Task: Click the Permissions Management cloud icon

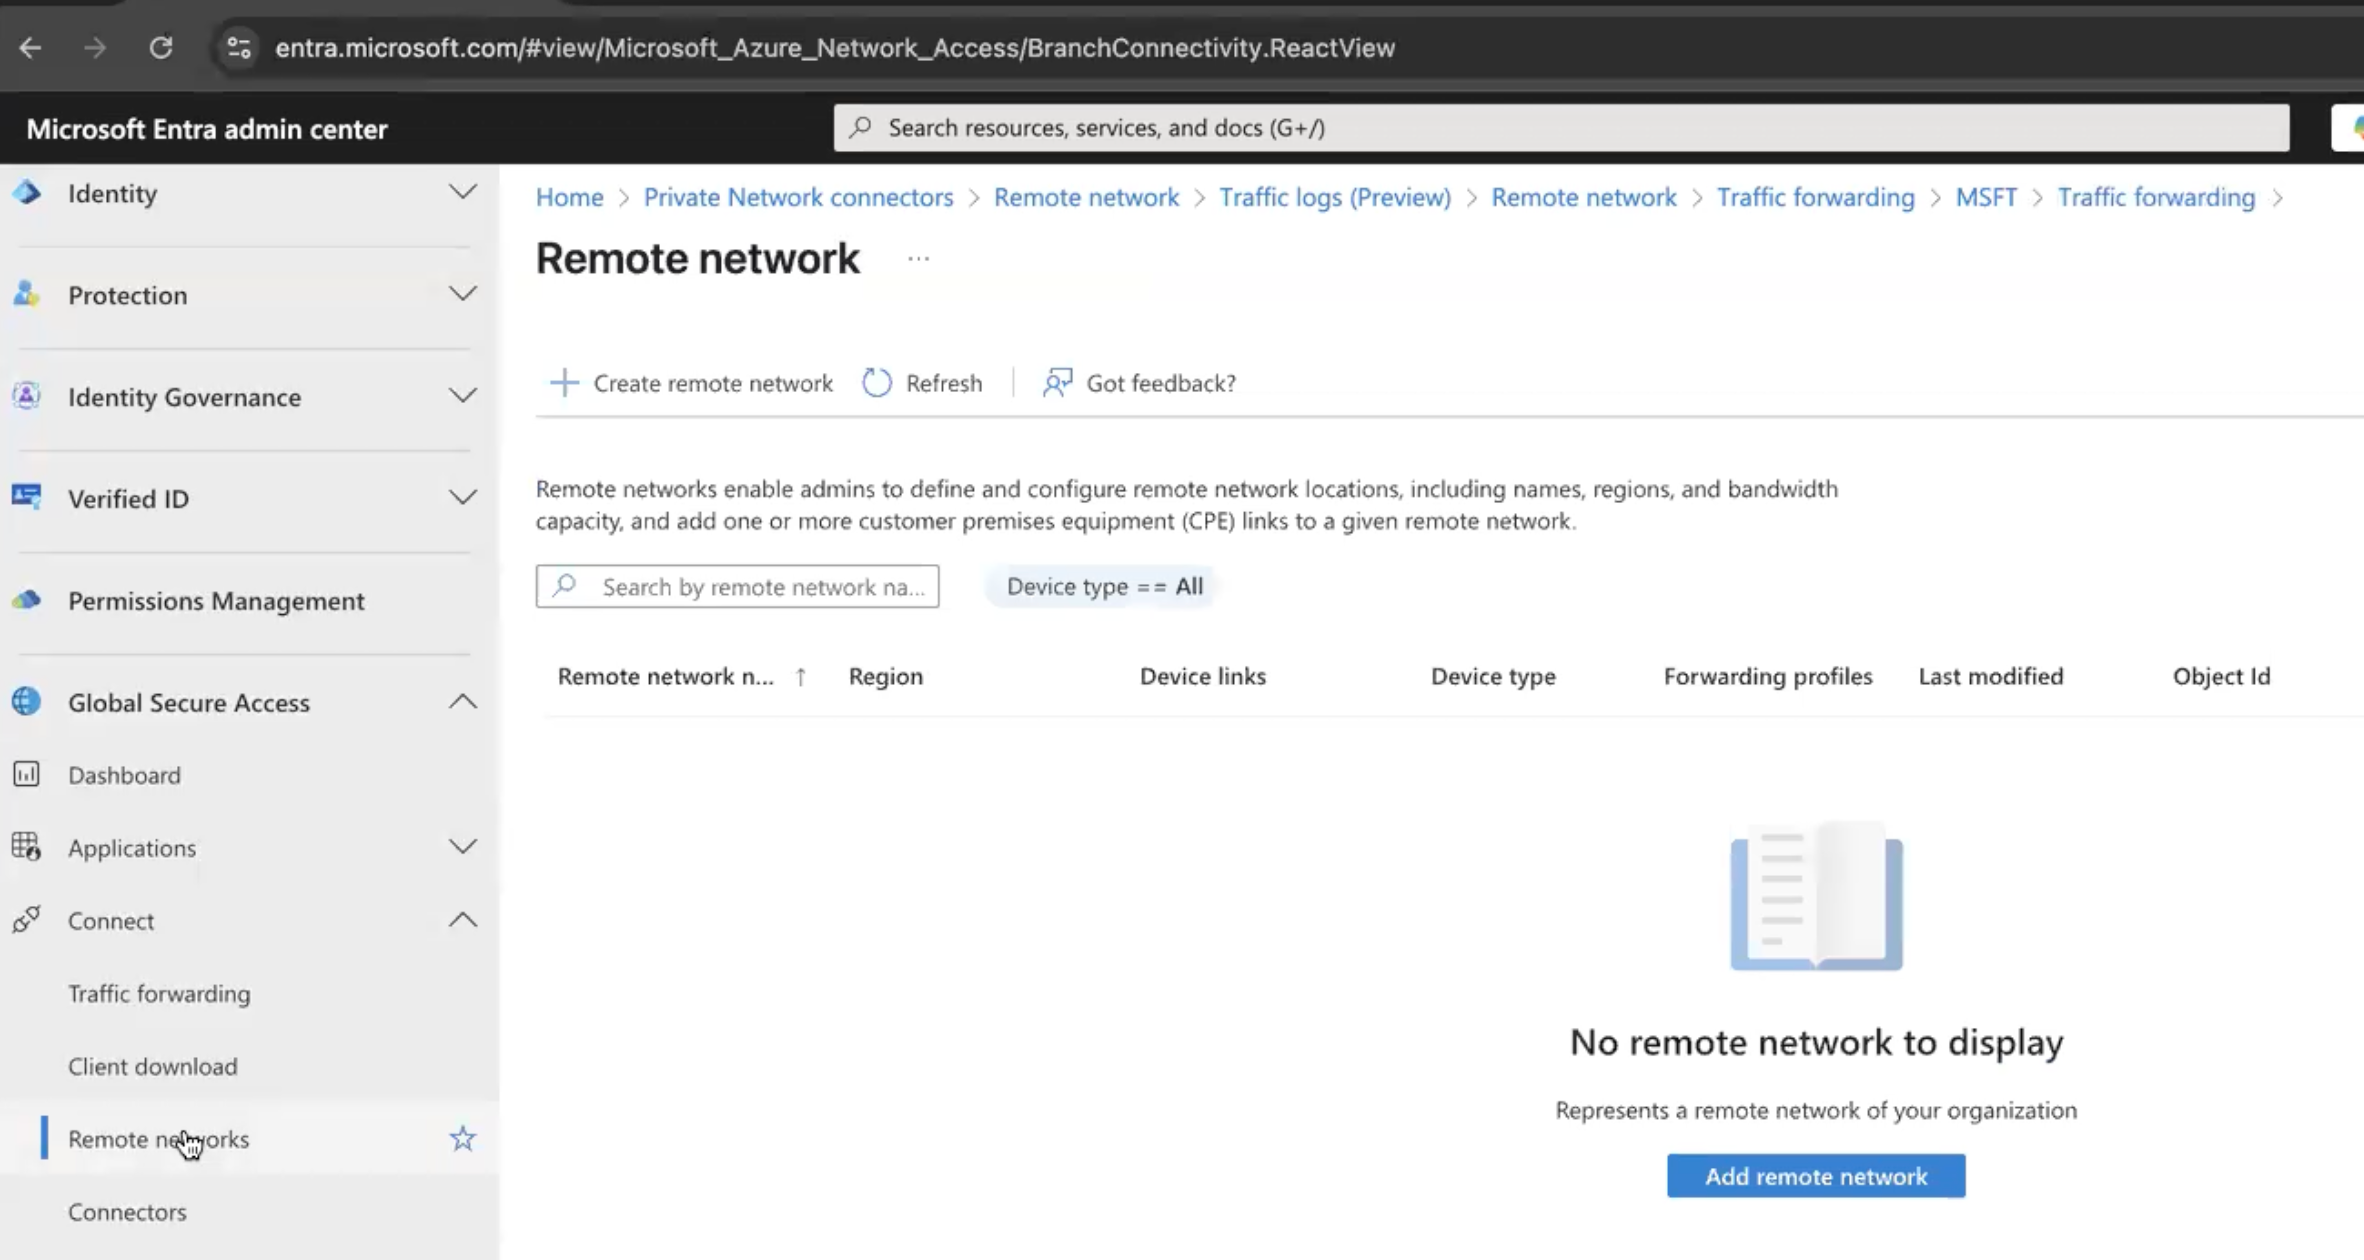Action: 27,600
